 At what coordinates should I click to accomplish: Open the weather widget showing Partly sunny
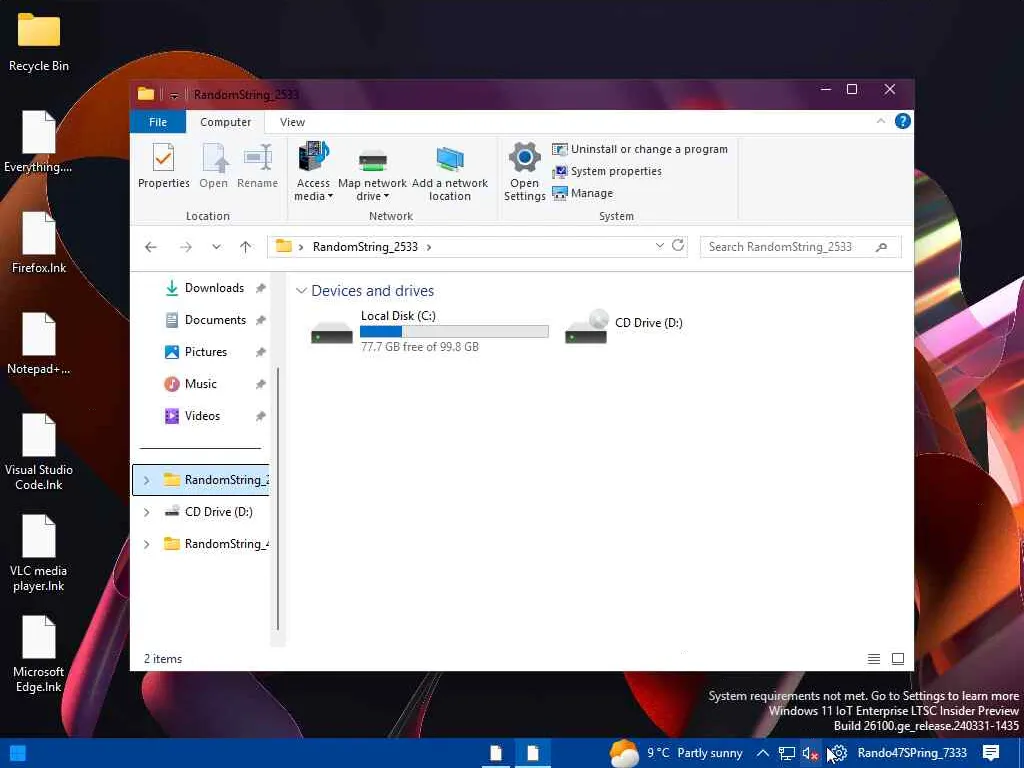677,753
